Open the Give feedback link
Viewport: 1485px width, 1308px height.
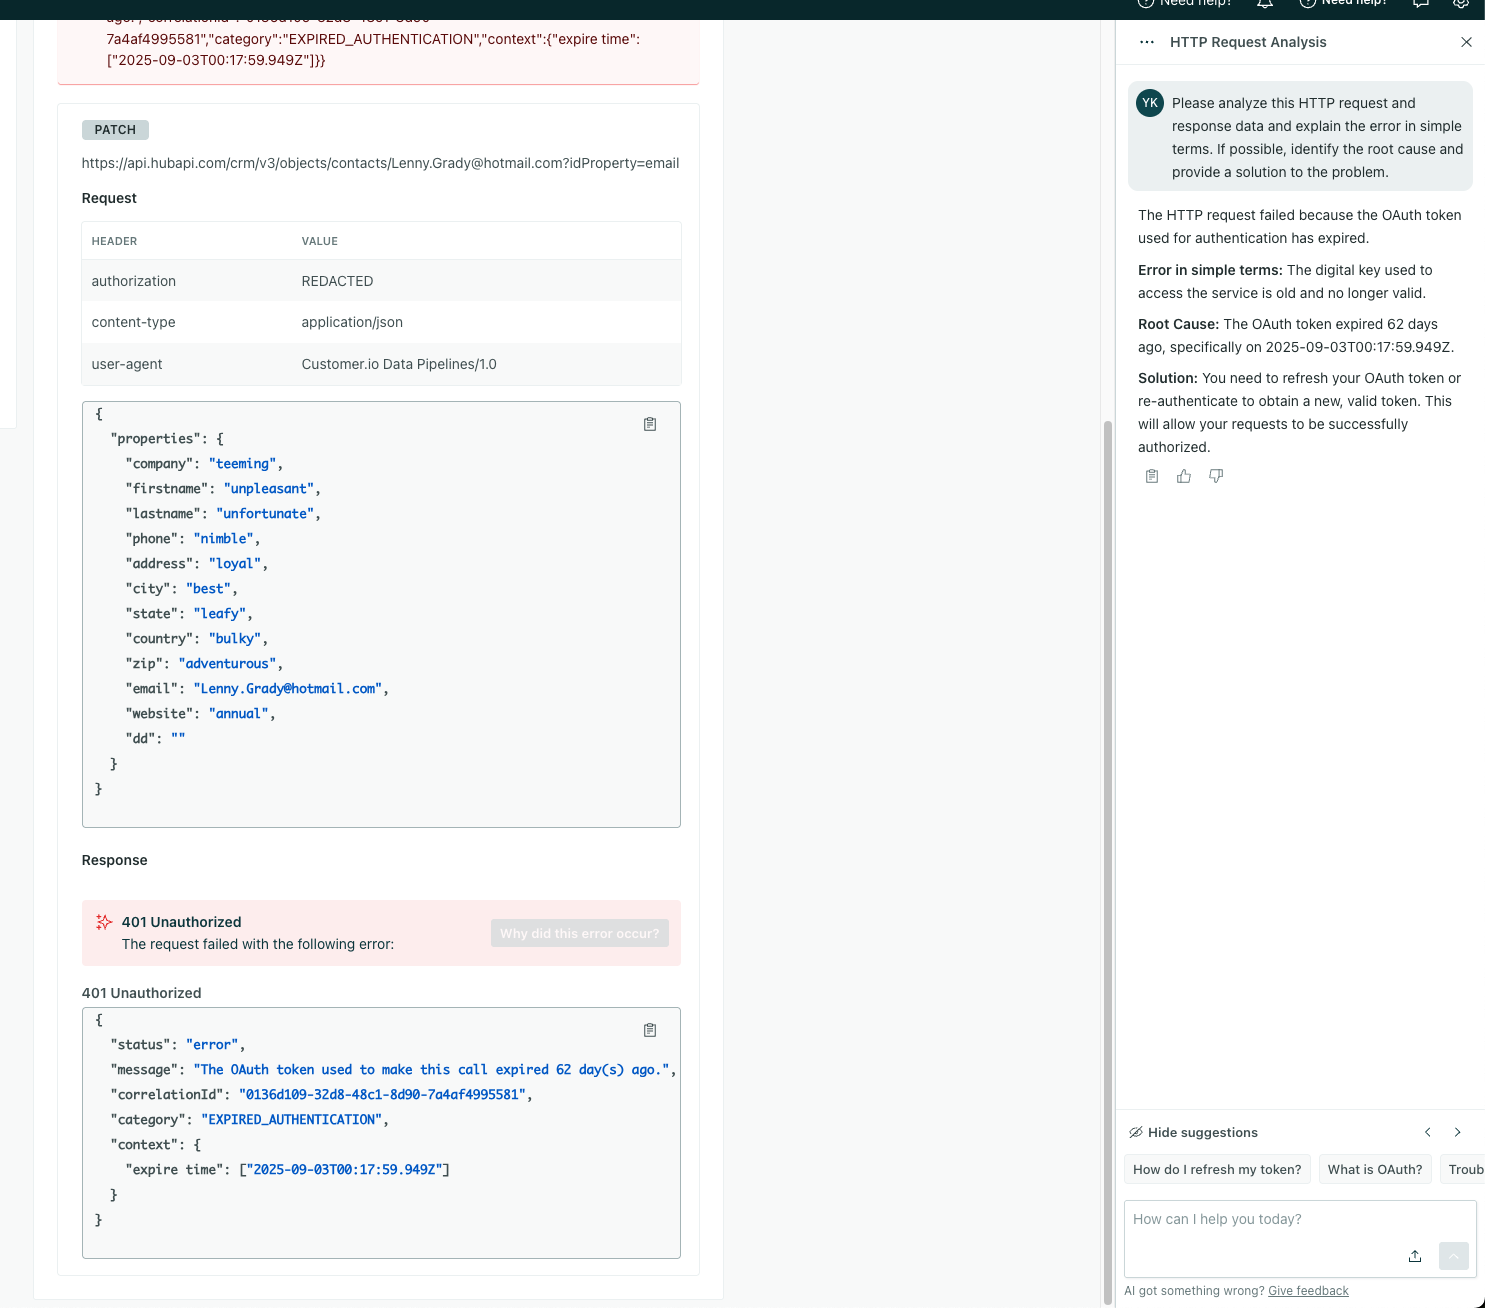(x=1308, y=1290)
